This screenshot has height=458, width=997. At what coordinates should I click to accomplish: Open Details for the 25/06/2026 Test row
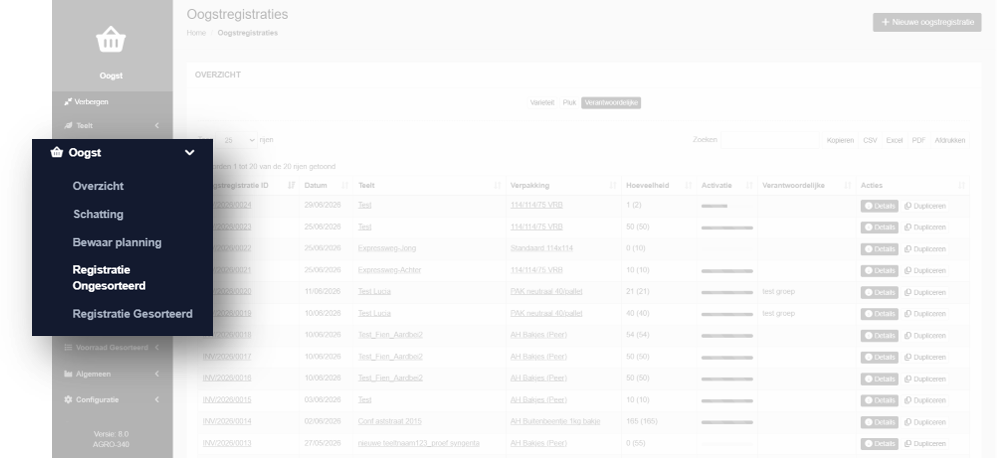[879, 228]
